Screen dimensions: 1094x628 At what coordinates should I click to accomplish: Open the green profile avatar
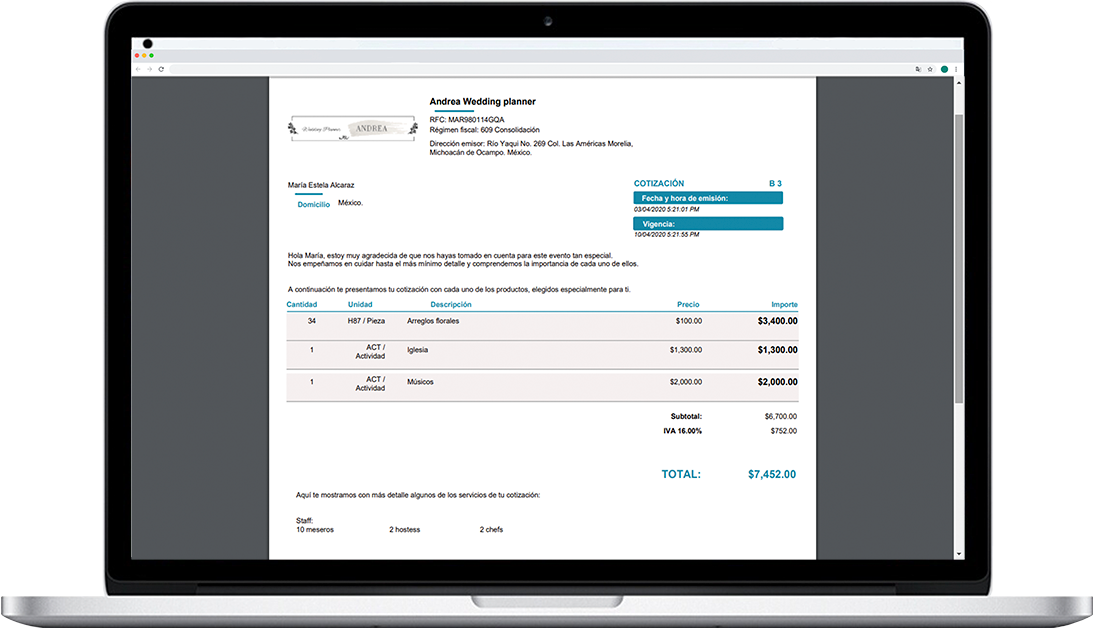click(944, 69)
